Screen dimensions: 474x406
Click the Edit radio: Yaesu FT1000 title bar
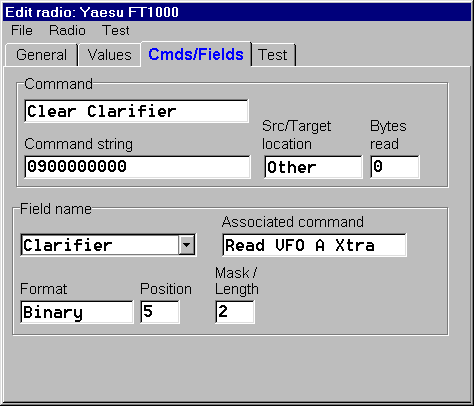tap(237, 12)
